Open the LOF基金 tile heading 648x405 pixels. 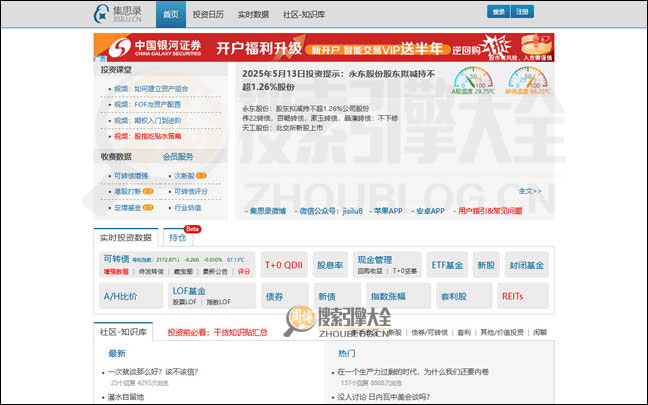(x=189, y=291)
